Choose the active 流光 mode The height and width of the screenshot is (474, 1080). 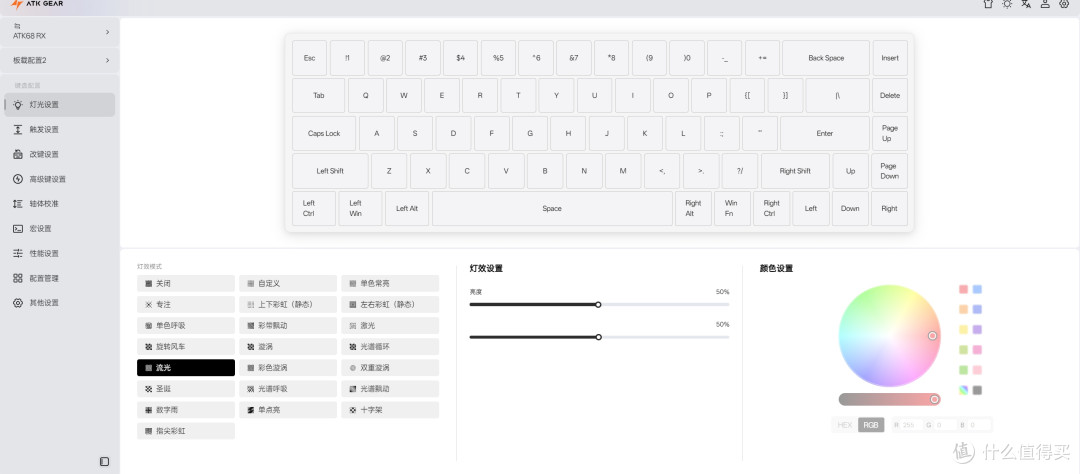186,368
